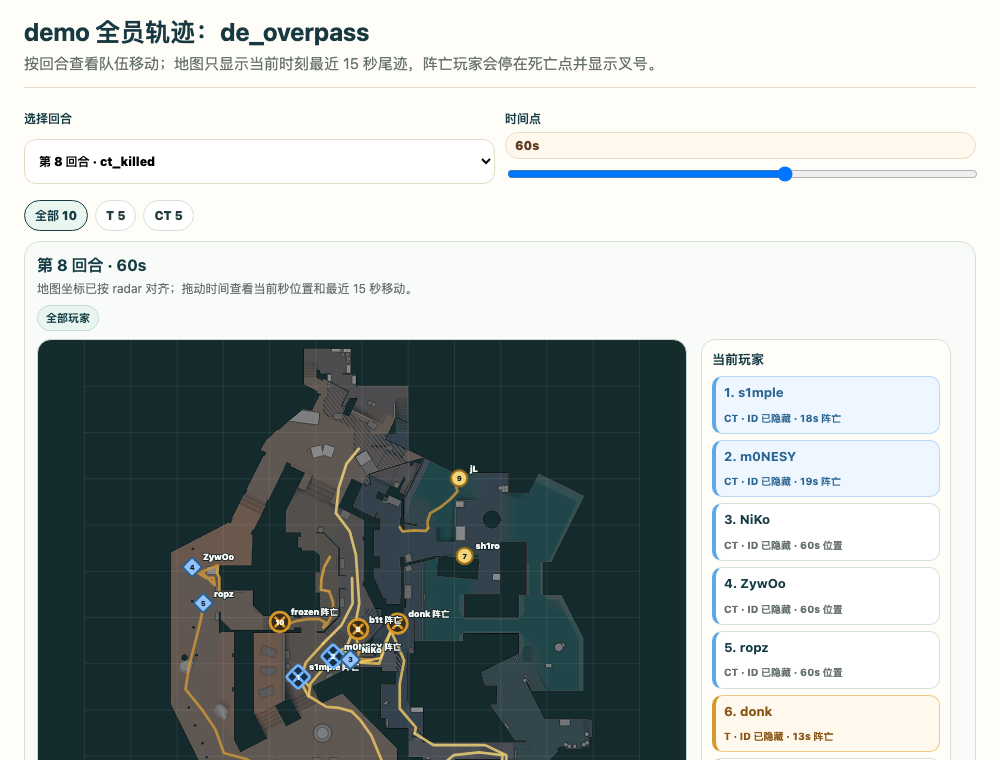Click s1mple's crossed diamond marker 1
The image size is (1000, 760).
pyautogui.click(x=298, y=676)
